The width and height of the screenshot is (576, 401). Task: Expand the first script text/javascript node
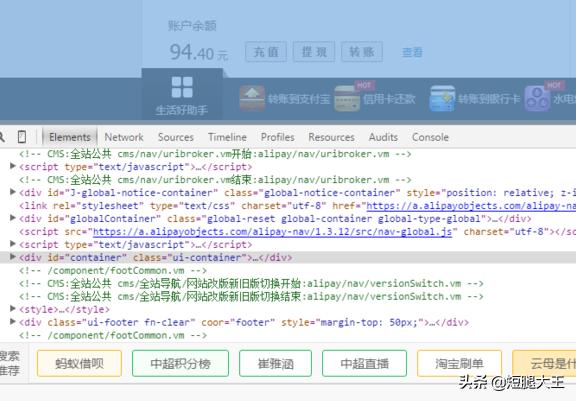[12, 166]
